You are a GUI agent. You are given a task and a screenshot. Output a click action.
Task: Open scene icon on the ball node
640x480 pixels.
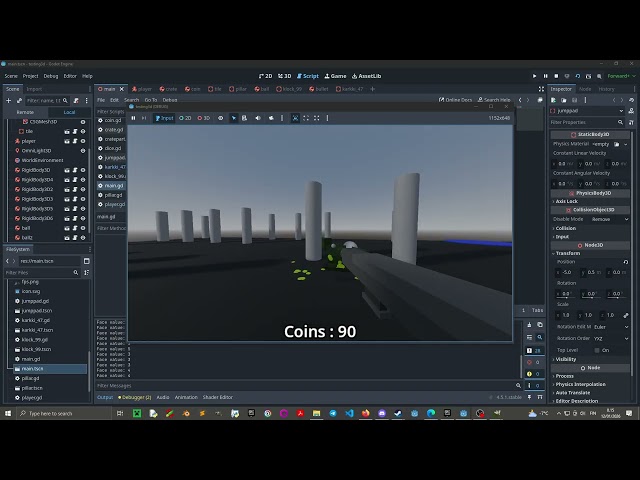pyautogui.click(x=67, y=228)
